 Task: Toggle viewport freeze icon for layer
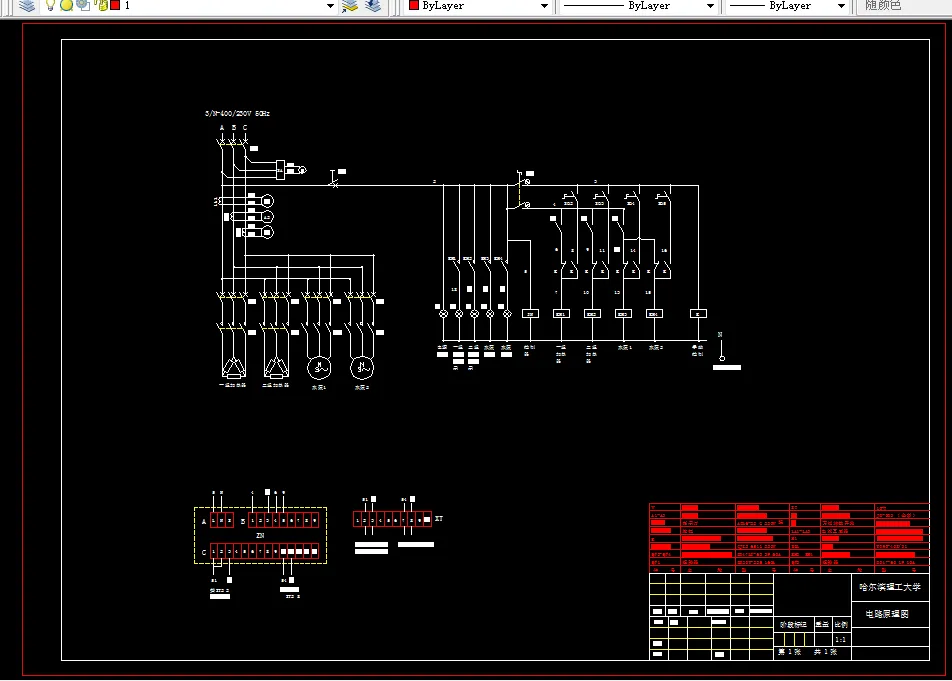coord(82,6)
